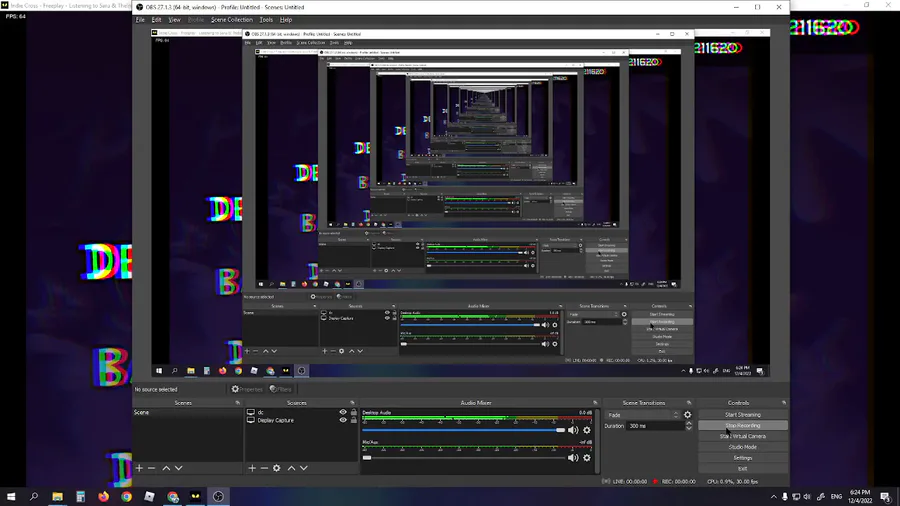The width and height of the screenshot is (900, 506).
Task: Select the Scene item in Scenes list
Action: pyautogui.click(x=188, y=412)
